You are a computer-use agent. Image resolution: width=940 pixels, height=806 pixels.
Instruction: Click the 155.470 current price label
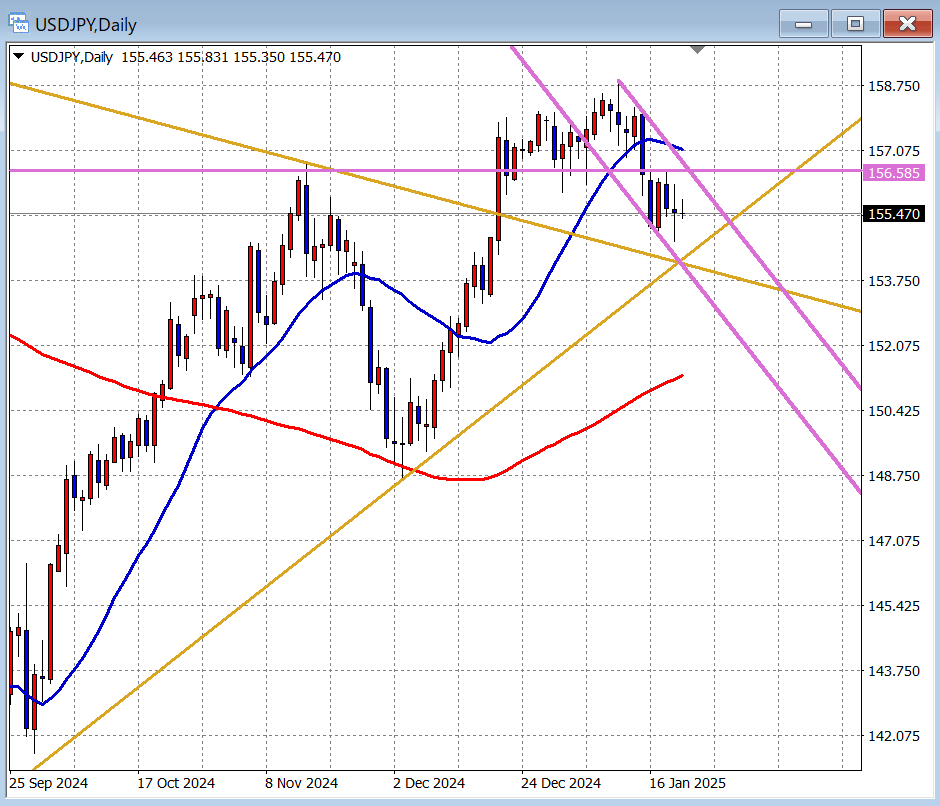893,214
